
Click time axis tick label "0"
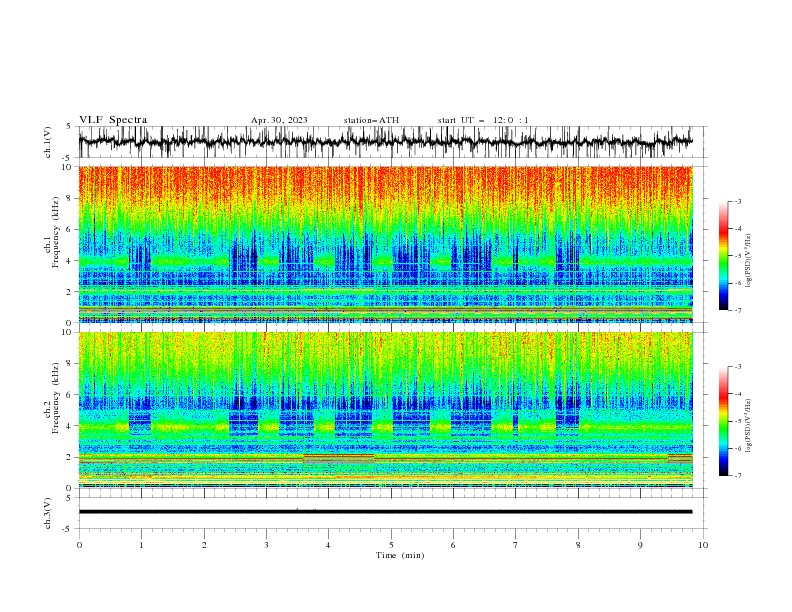[x=79, y=545]
